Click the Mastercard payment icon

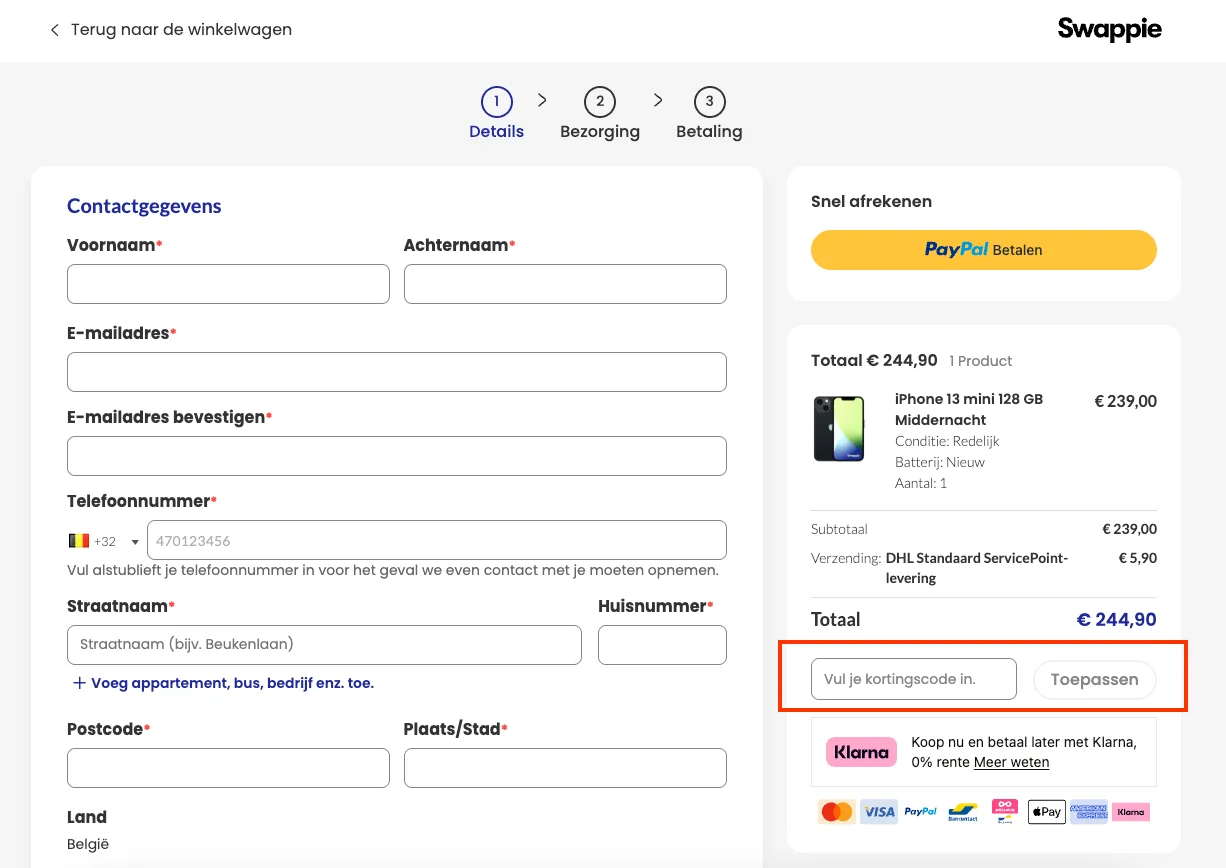point(836,812)
